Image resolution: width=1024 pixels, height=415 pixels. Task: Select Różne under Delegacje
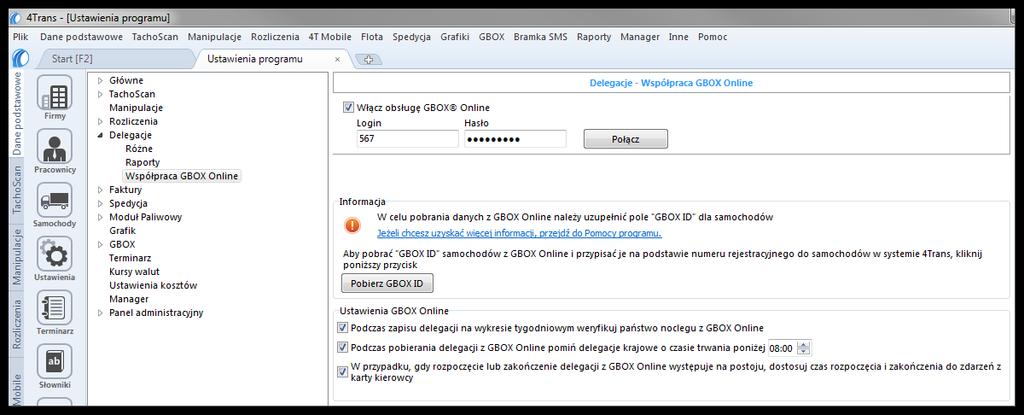click(x=139, y=148)
